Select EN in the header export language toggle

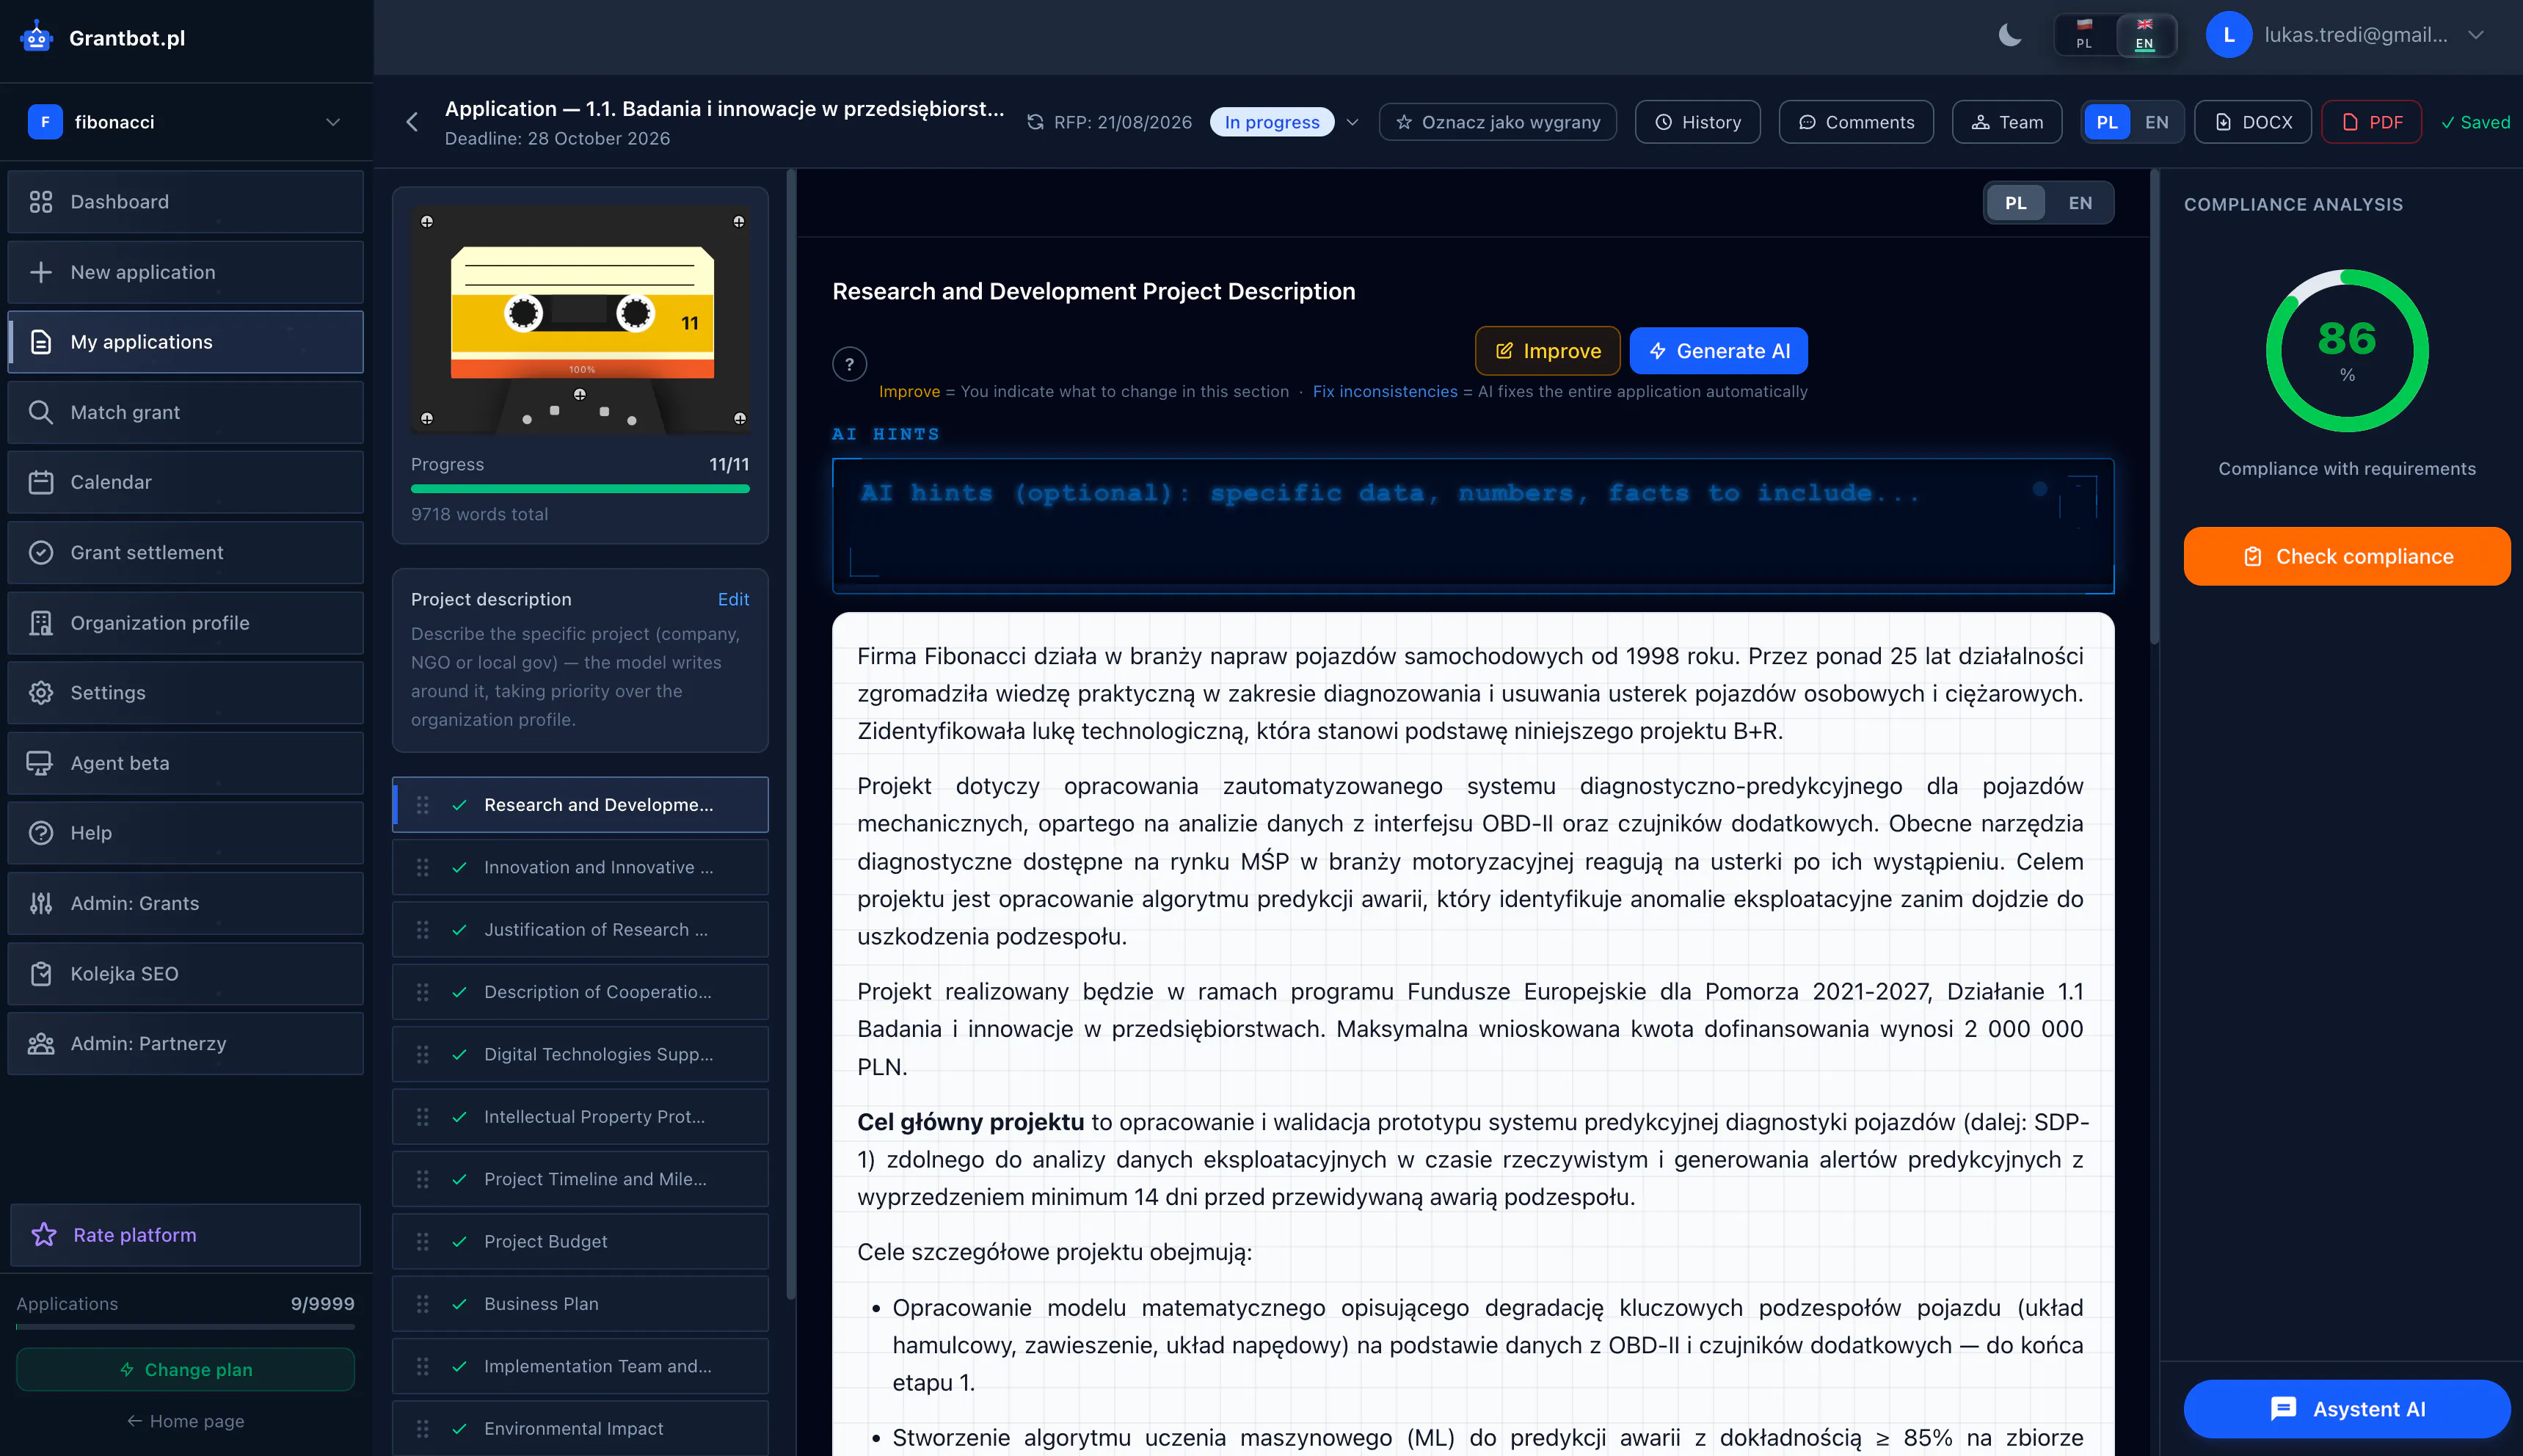click(2157, 122)
